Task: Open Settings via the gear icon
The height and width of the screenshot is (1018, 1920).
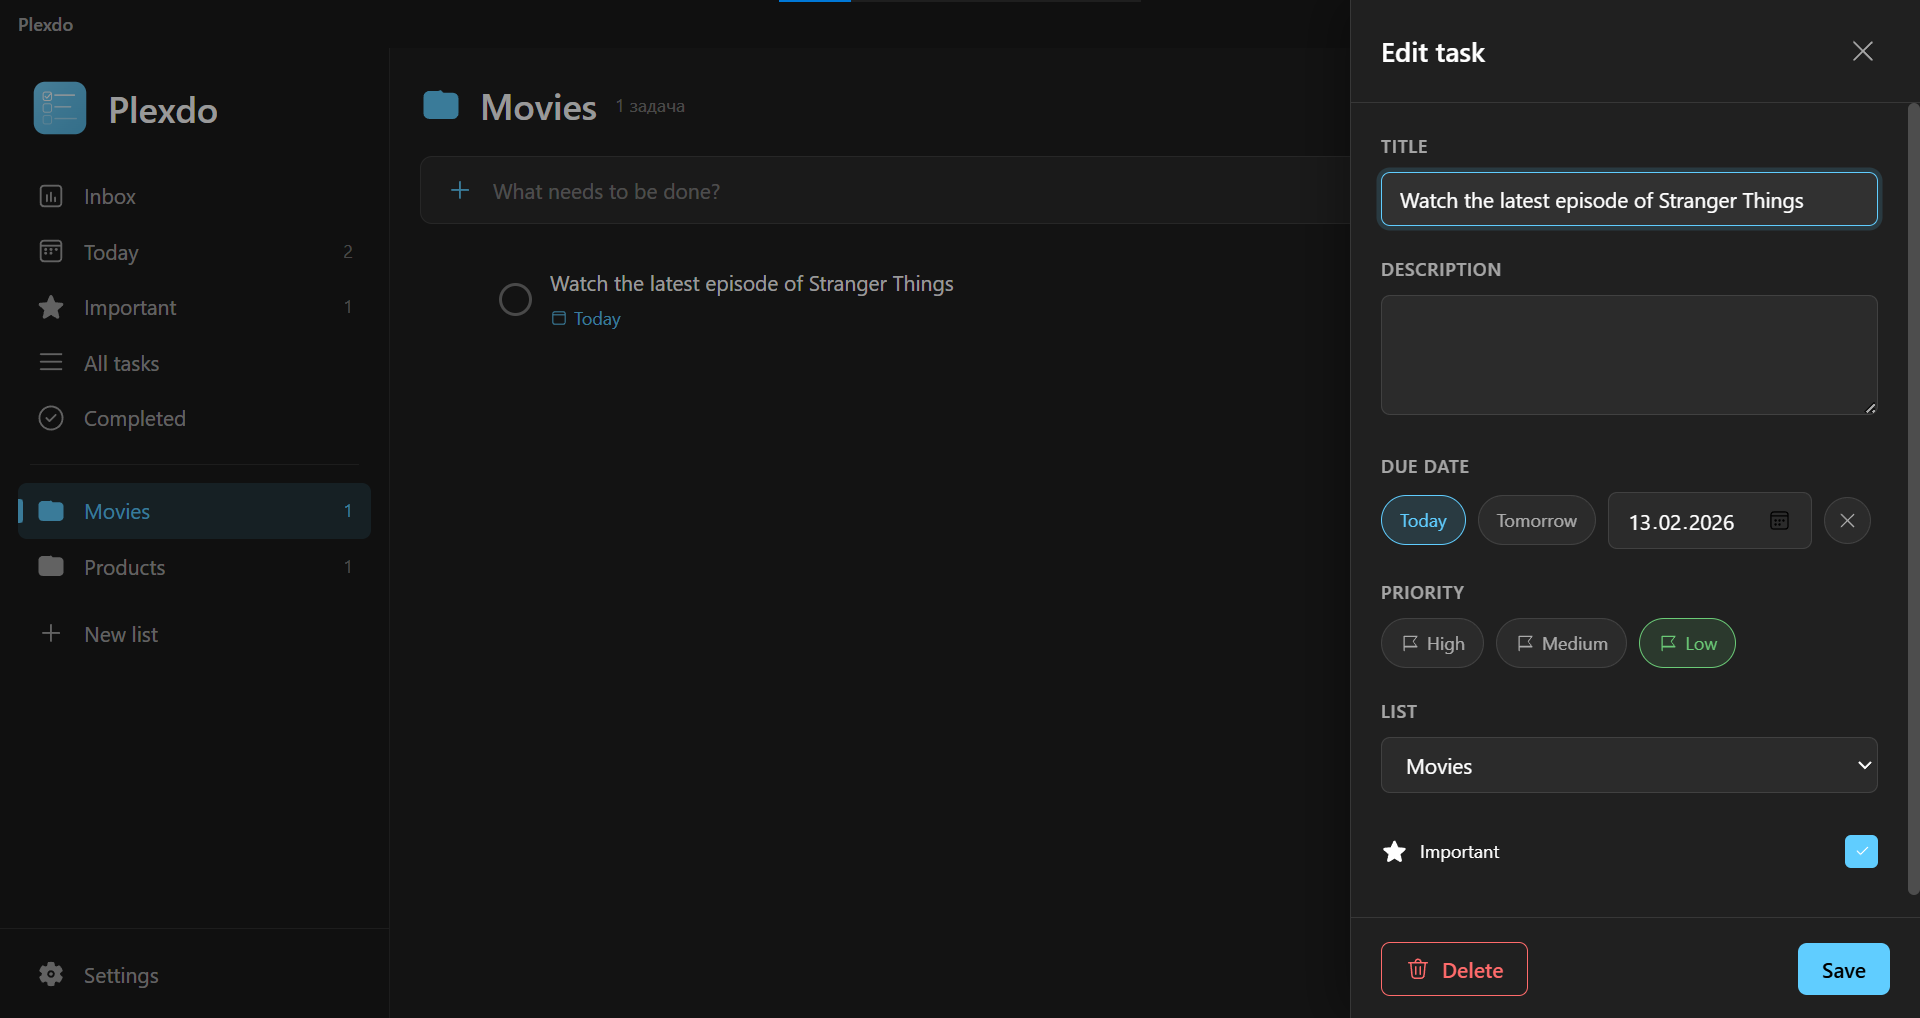Action: tap(52, 975)
